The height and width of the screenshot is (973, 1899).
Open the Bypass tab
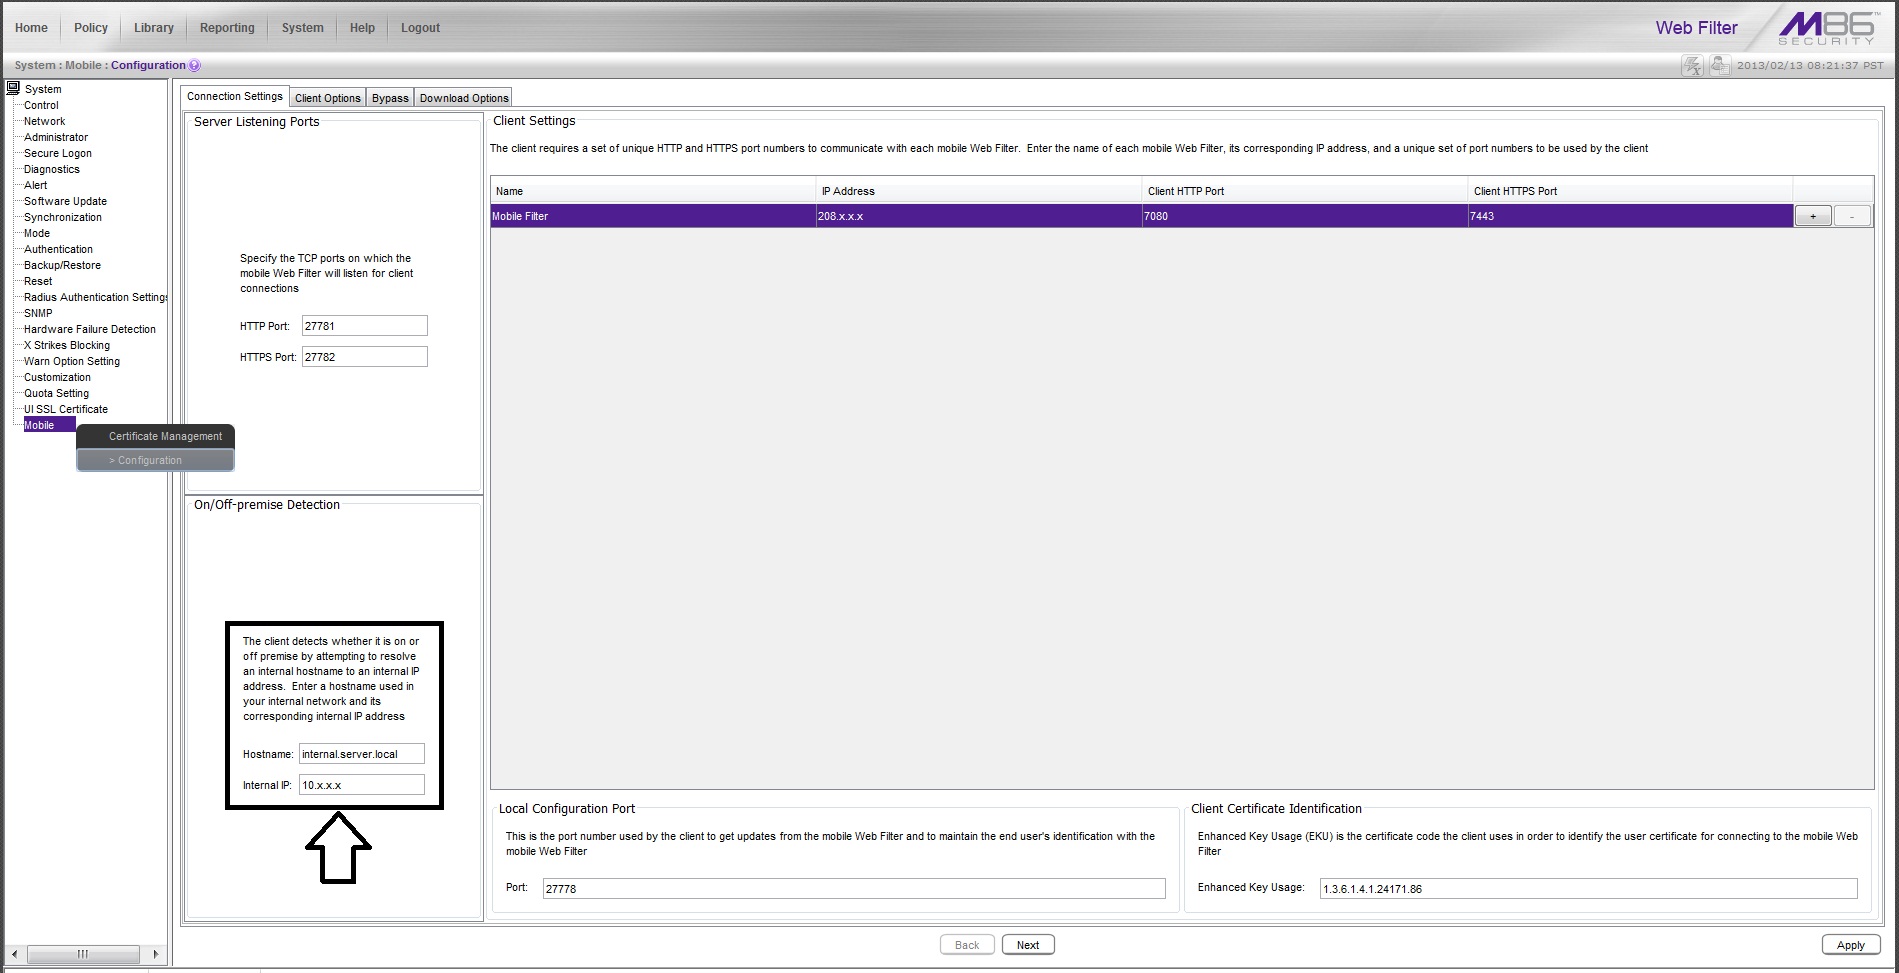[x=390, y=98]
